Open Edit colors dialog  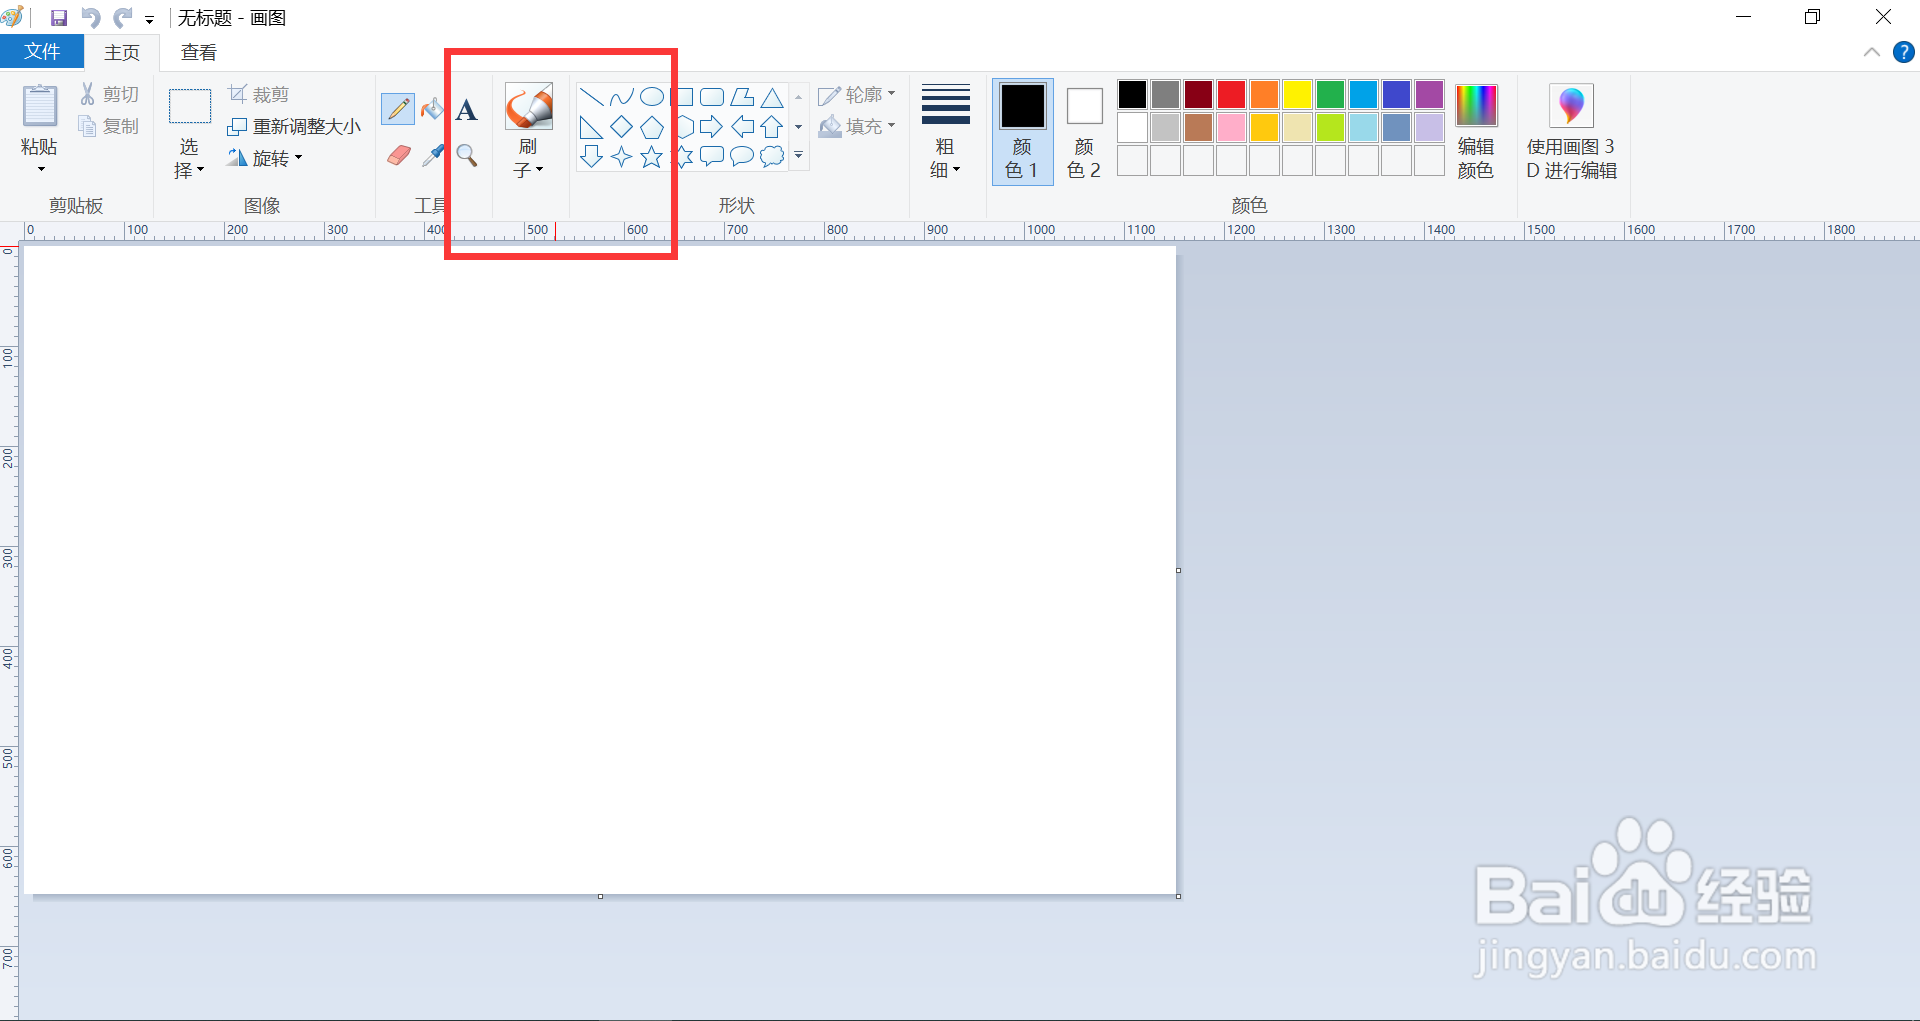1476,133
